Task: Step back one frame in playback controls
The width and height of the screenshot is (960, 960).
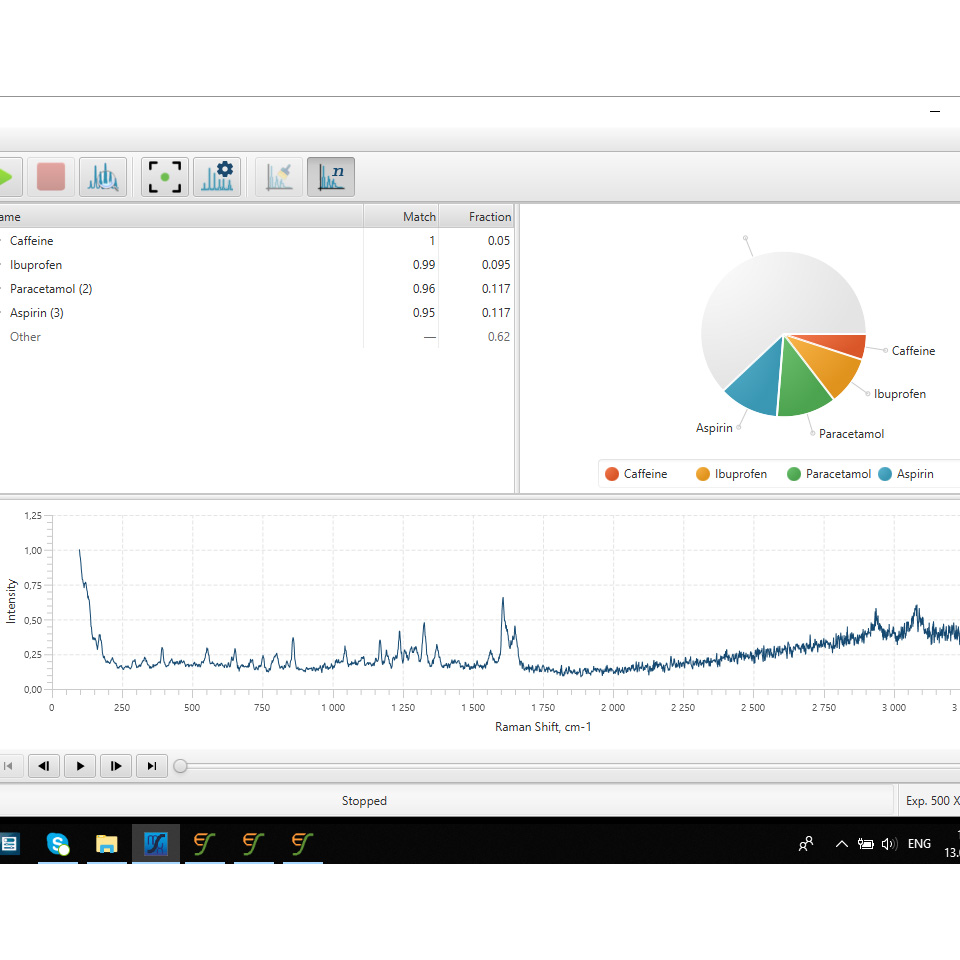Action: (44, 766)
